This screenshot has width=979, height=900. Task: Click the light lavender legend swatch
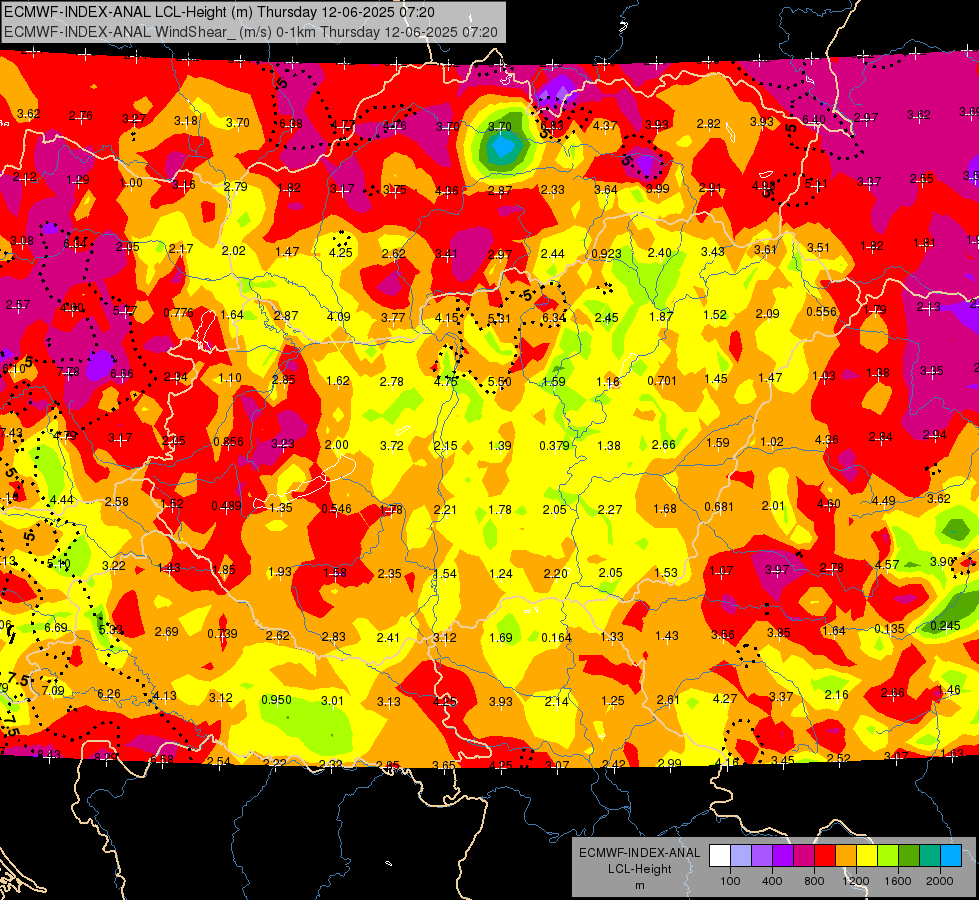point(741,855)
